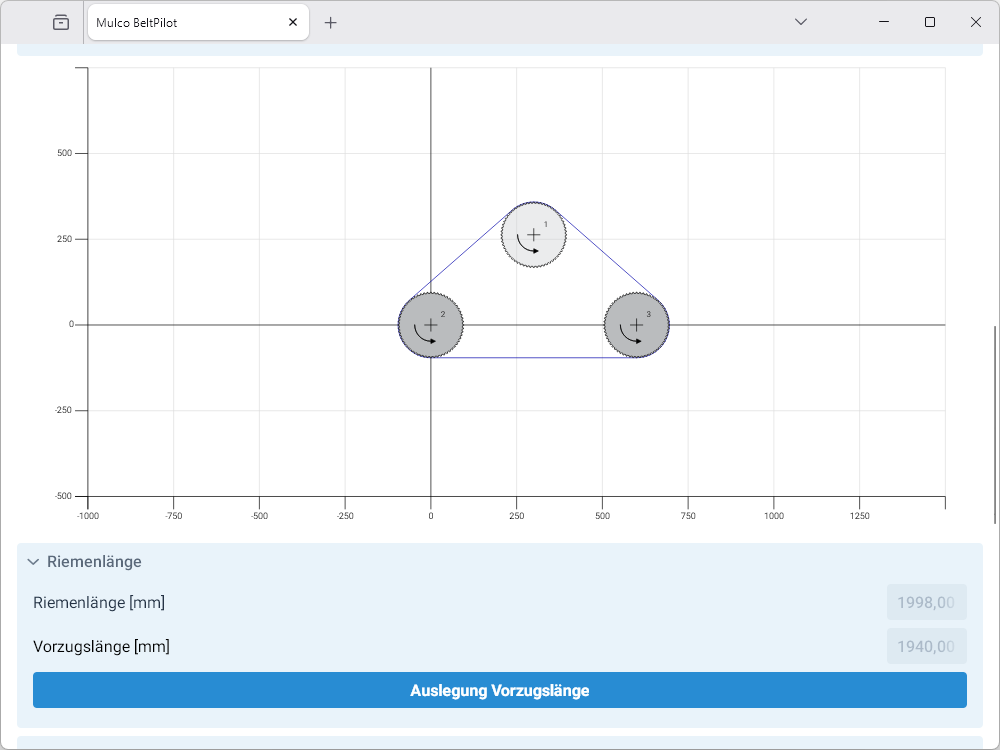Collapse the Riemenlänge section chevron
The image size is (1000, 750).
coord(33,562)
